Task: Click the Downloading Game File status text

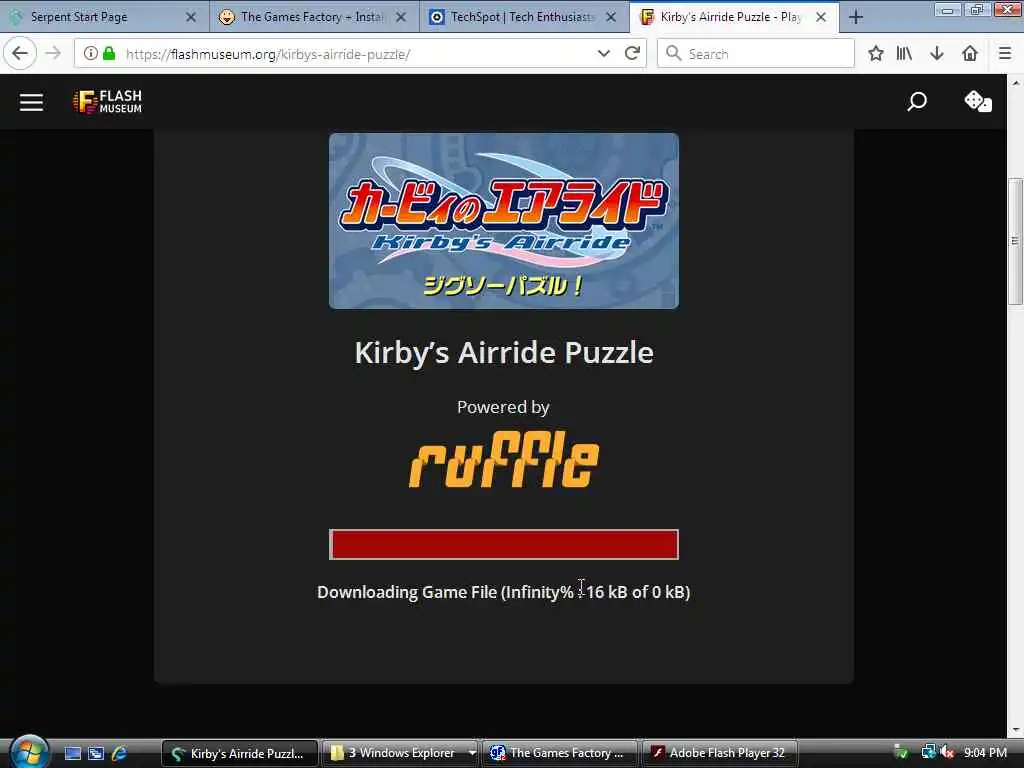Action: click(504, 592)
